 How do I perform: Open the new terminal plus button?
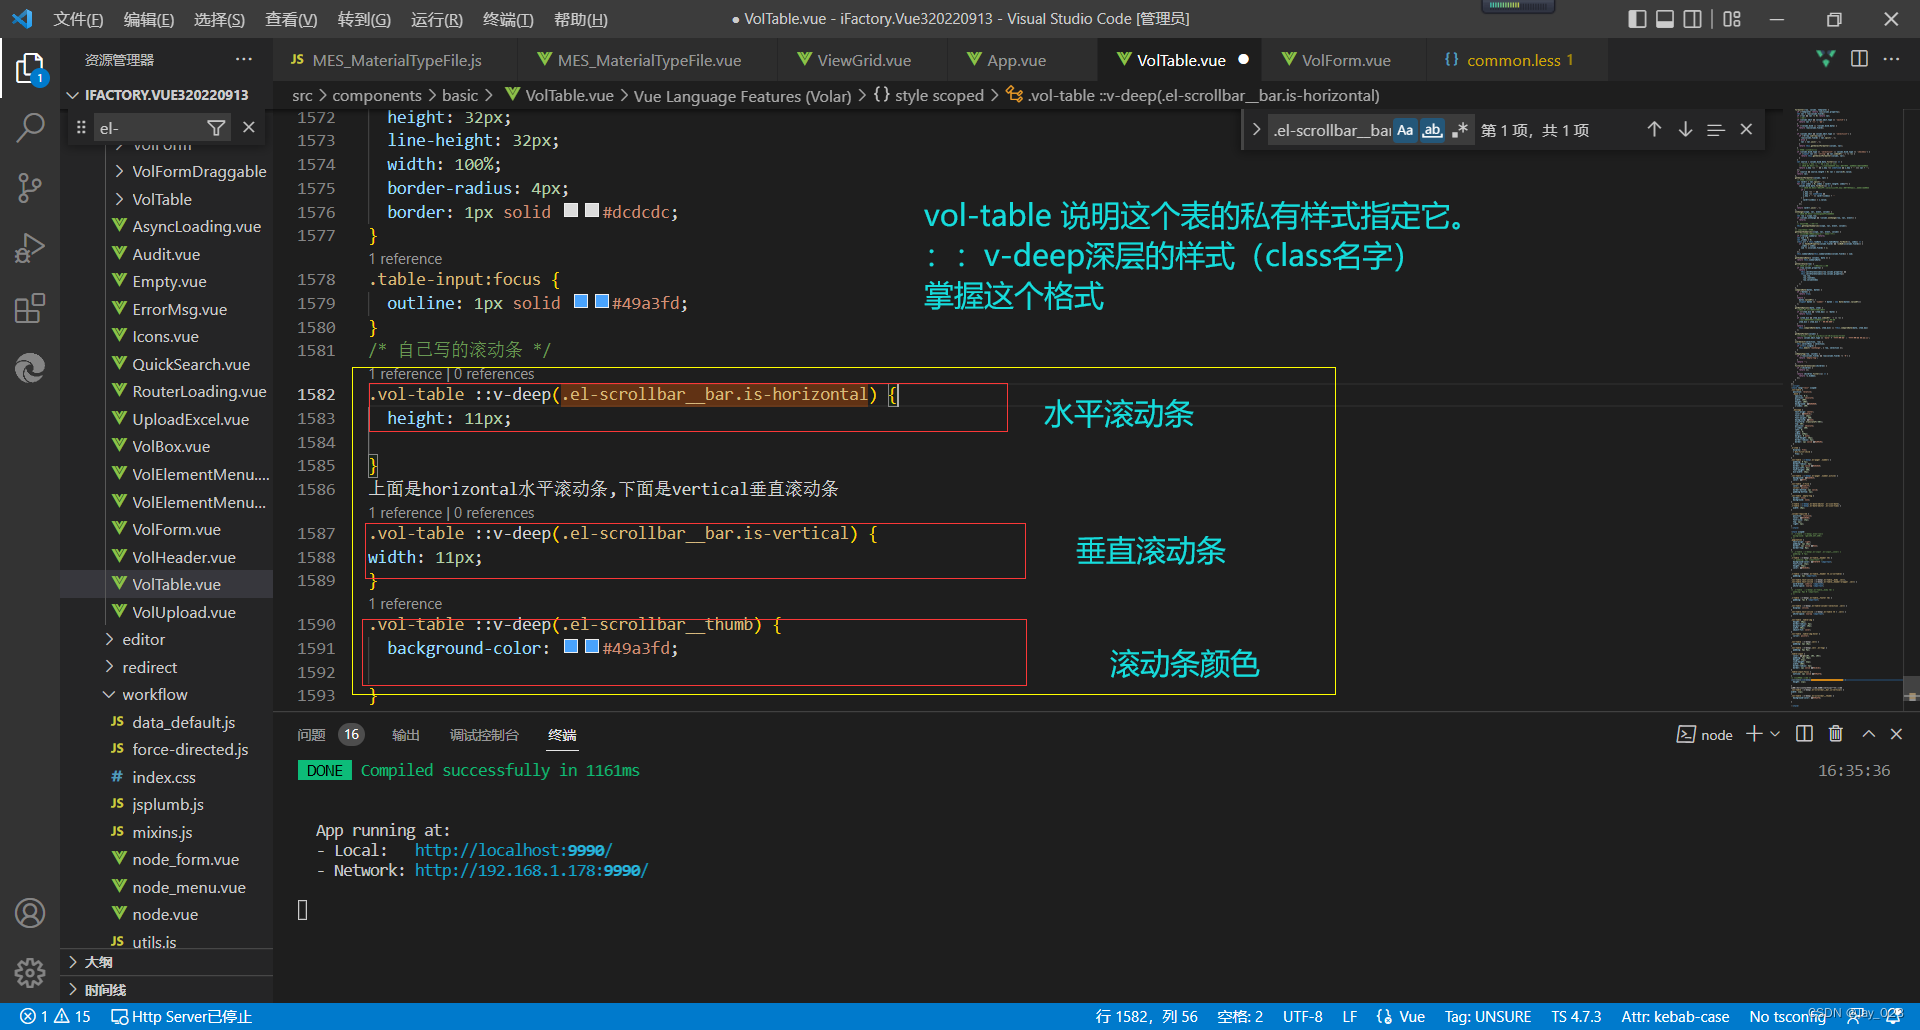tap(1754, 734)
